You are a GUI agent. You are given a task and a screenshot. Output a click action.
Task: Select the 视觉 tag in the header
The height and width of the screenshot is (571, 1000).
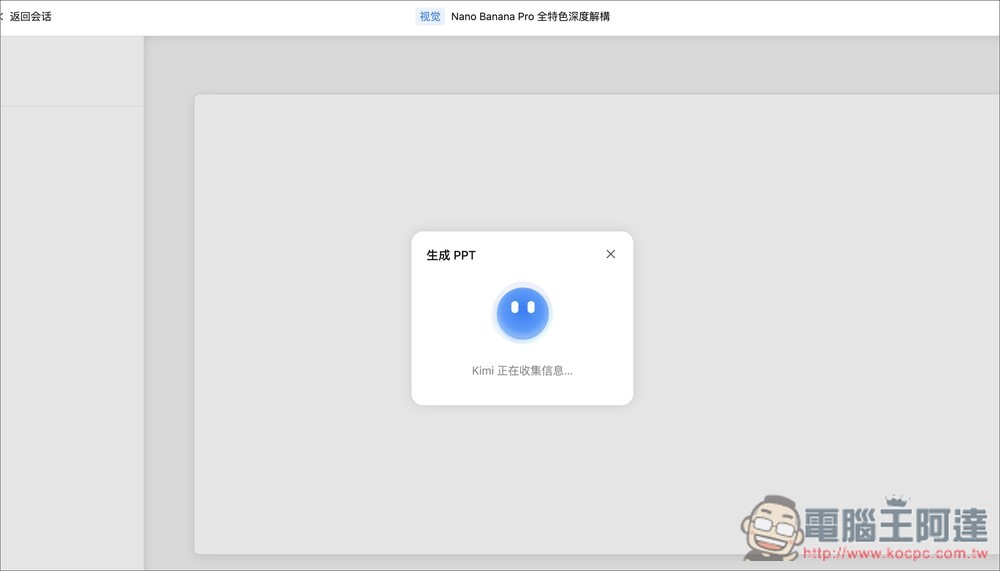point(430,17)
